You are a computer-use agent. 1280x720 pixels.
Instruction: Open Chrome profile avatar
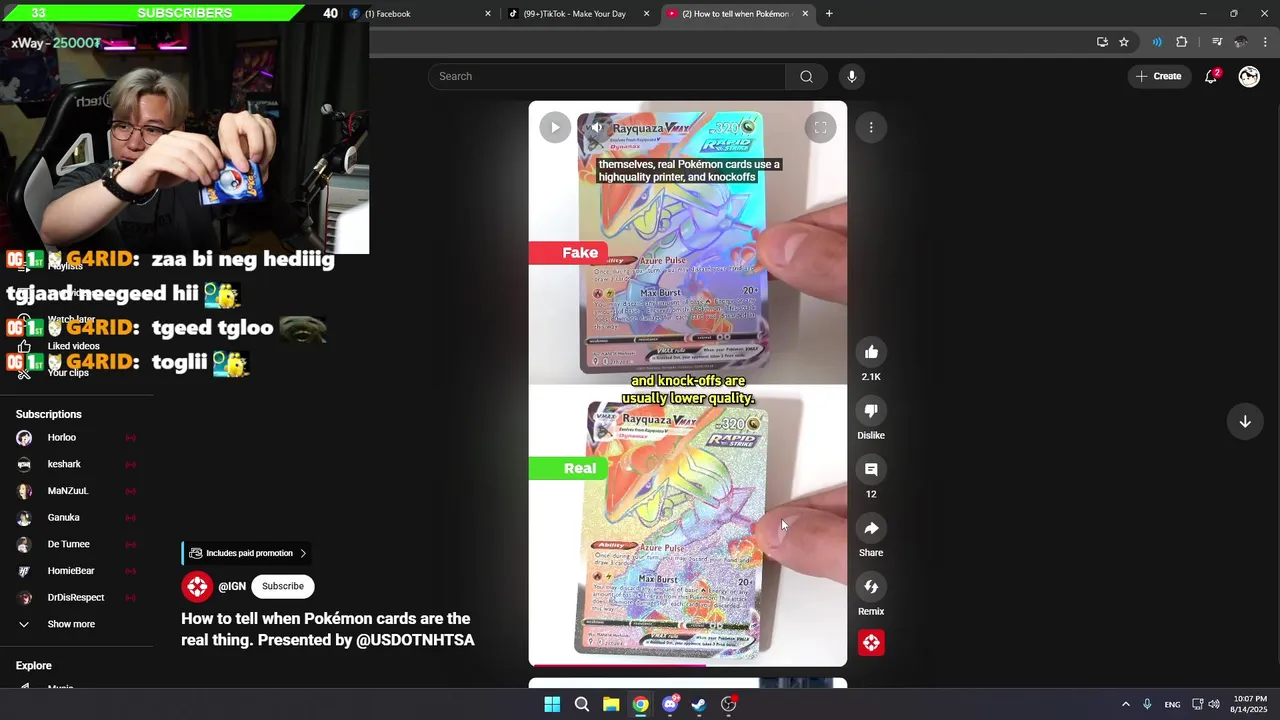tap(1241, 42)
